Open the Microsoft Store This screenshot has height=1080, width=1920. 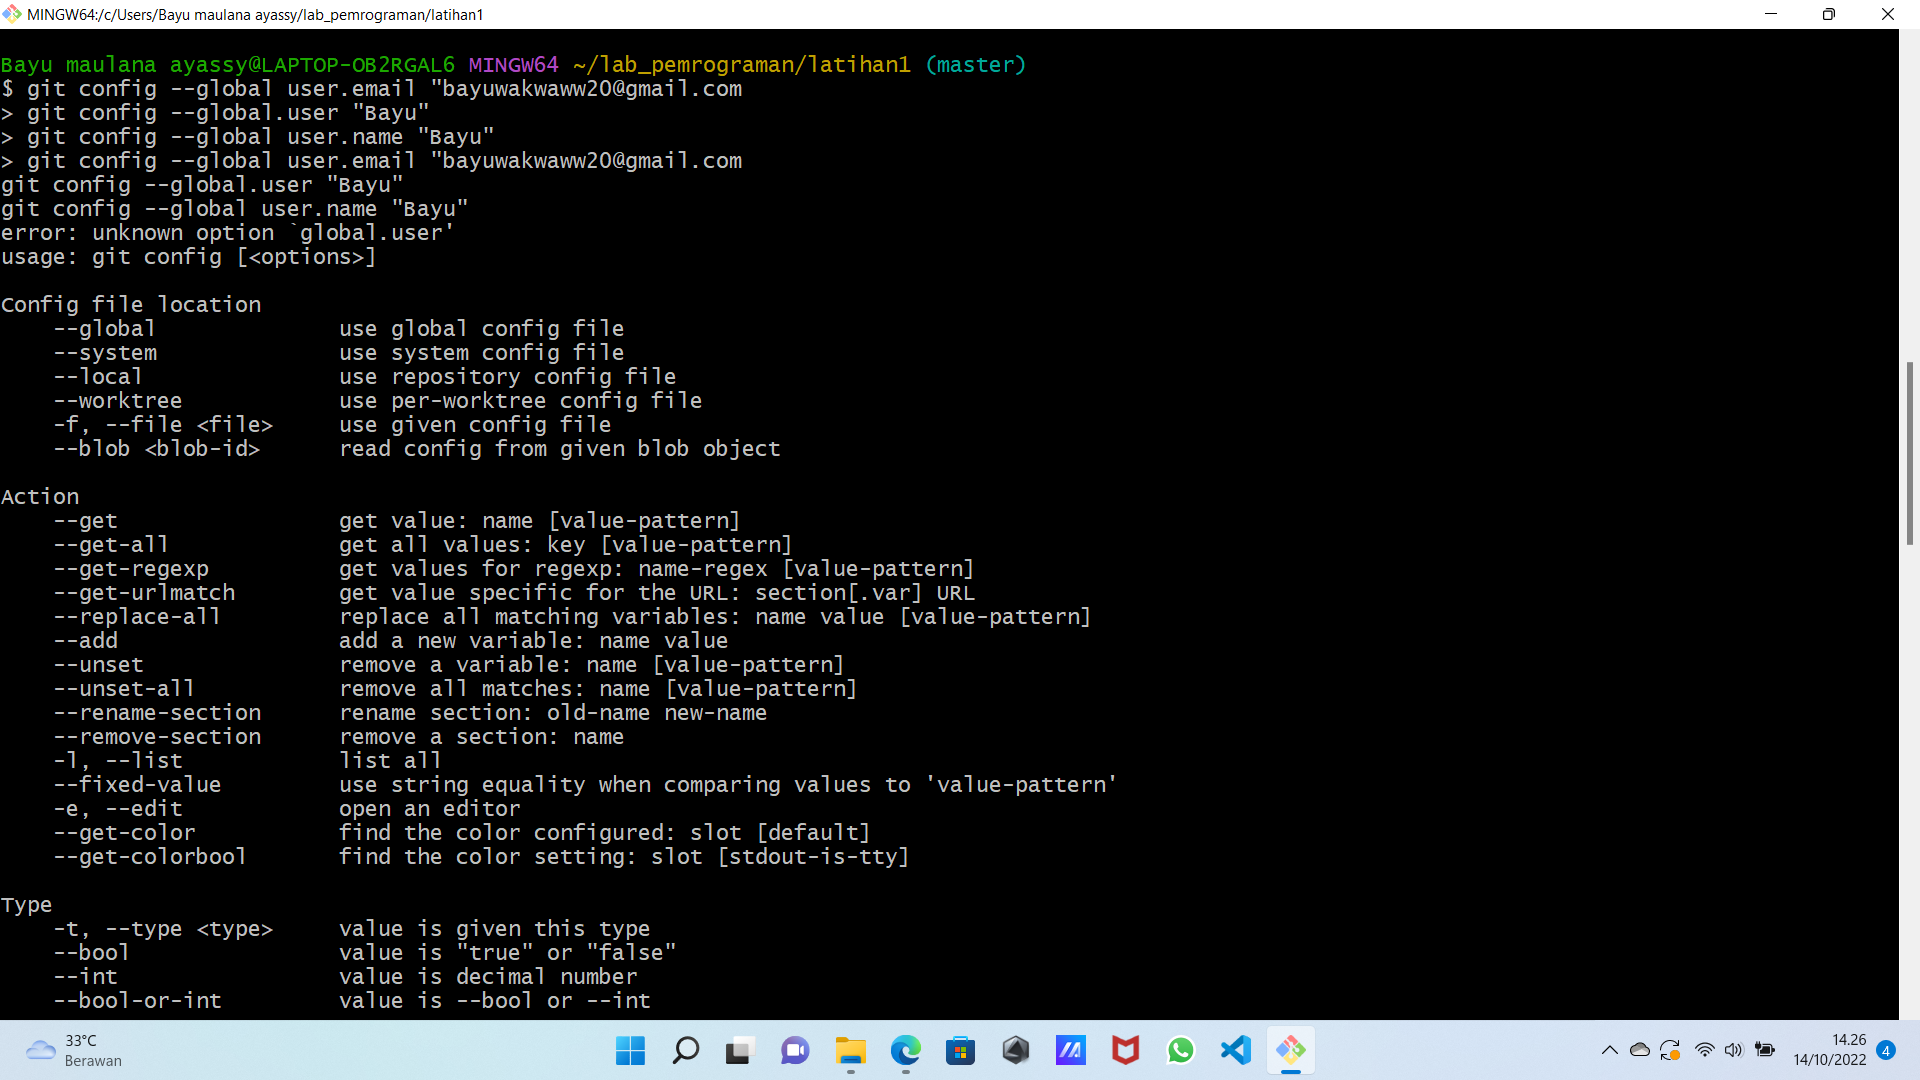point(961,1050)
